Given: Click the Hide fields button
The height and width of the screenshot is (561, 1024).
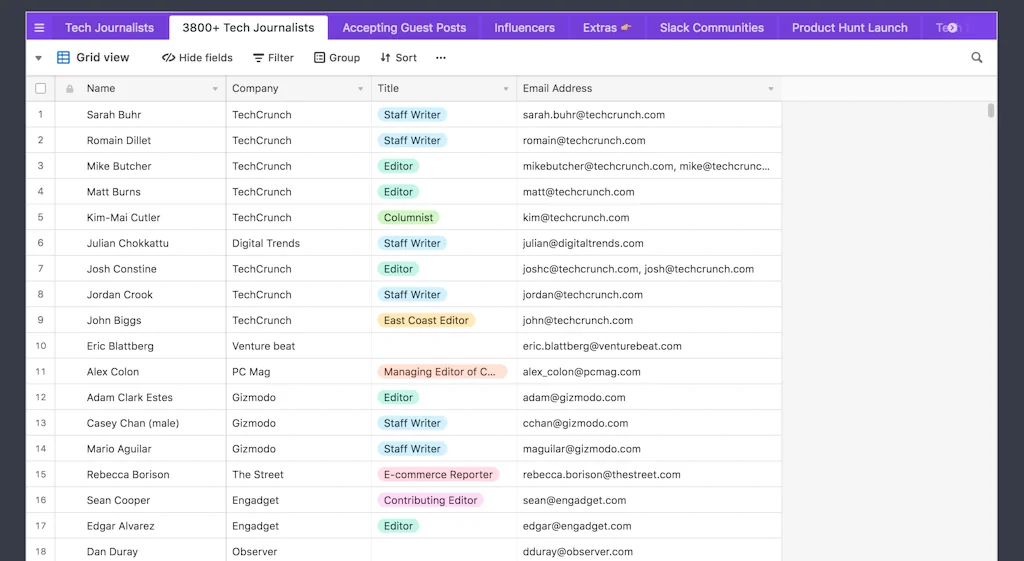Looking at the screenshot, I should pyautogui.click(x=197, y=57).
